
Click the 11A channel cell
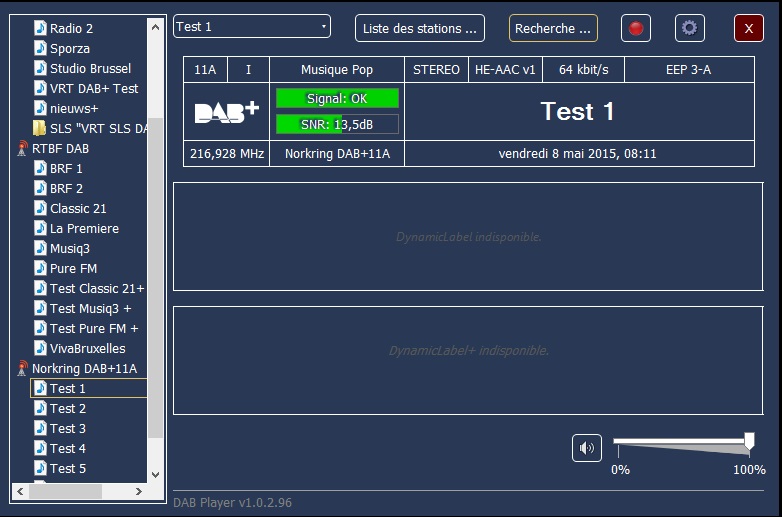click(205, 69)
